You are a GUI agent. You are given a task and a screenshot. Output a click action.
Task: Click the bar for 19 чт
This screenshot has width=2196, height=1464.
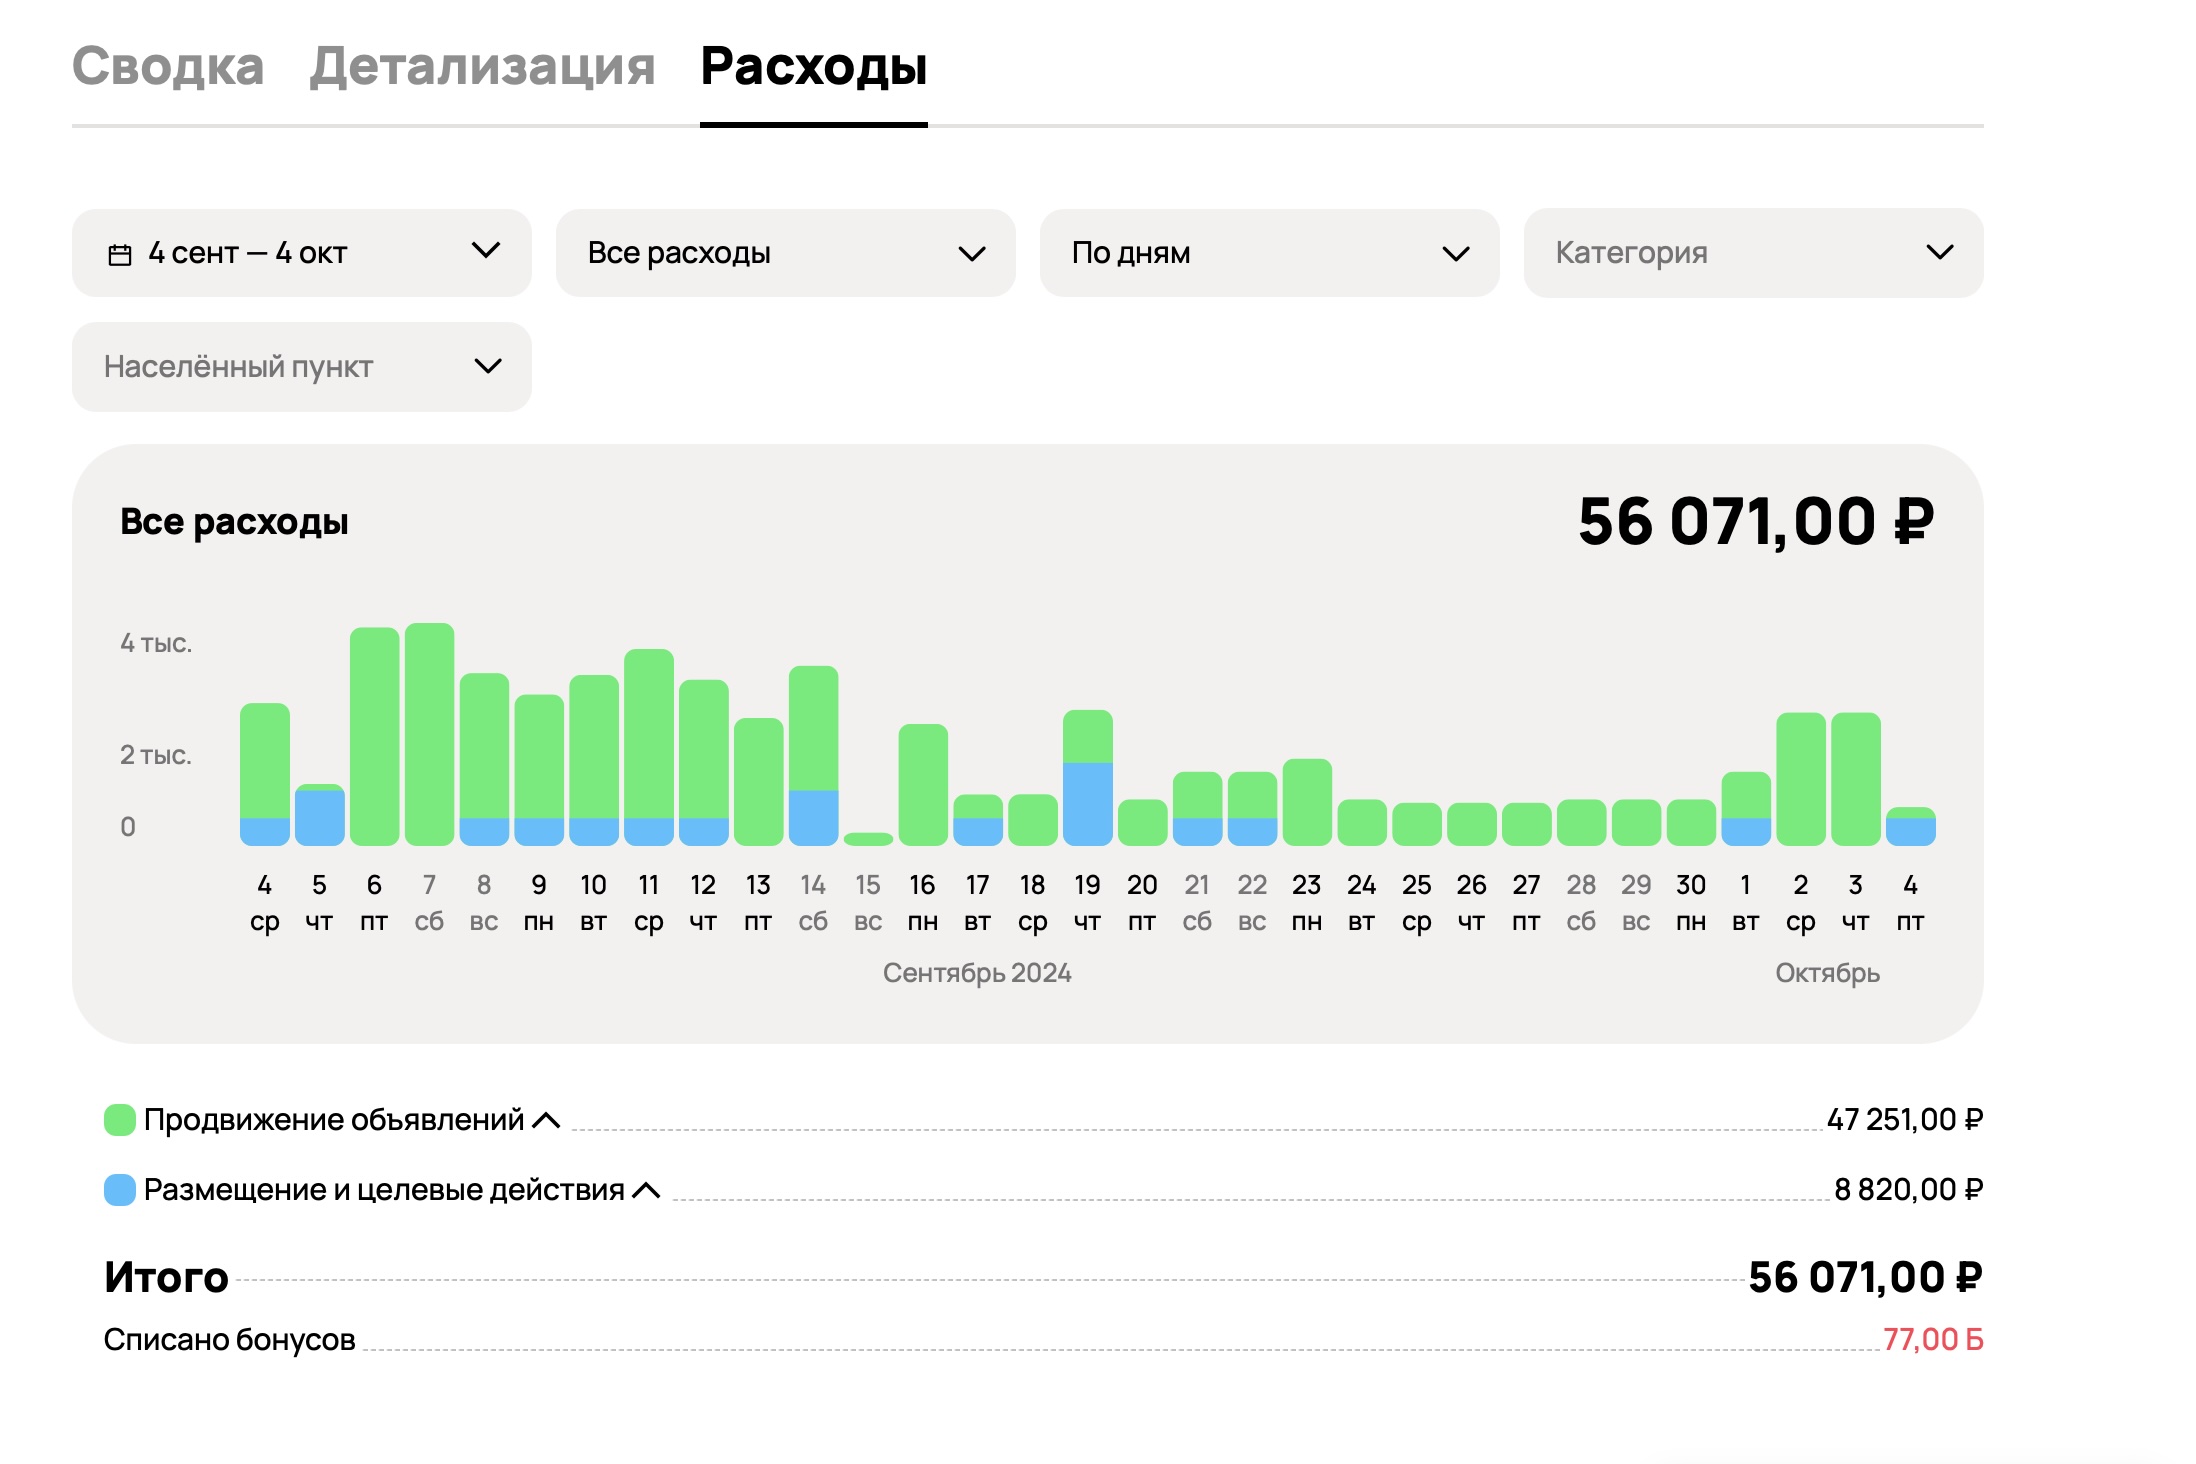point(1088,778)
